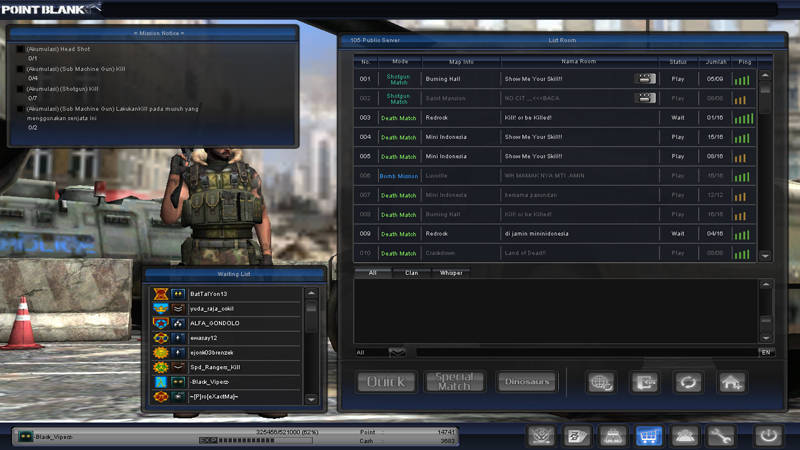Click the create room house icon
800x450 pixels.
[732, 382]
